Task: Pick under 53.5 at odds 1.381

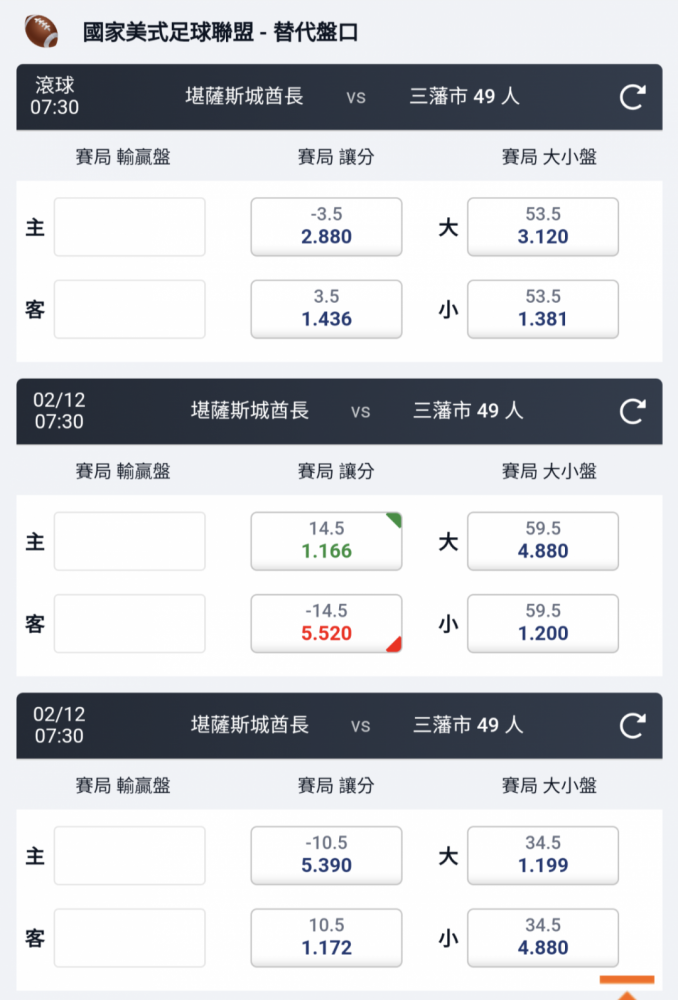Action: 543,309
